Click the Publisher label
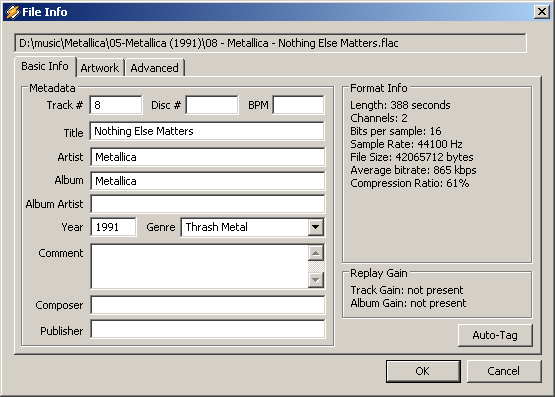555x397 pixels. 61,331
